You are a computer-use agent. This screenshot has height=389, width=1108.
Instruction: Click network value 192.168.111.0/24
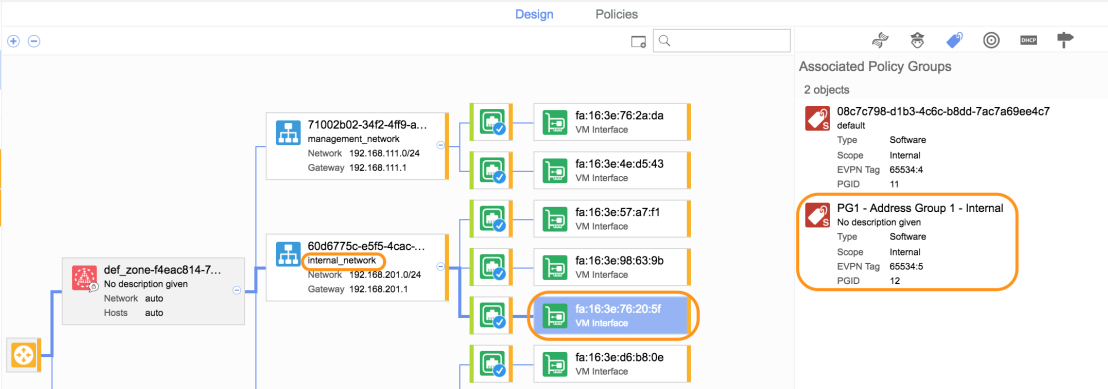coord(385,153)
